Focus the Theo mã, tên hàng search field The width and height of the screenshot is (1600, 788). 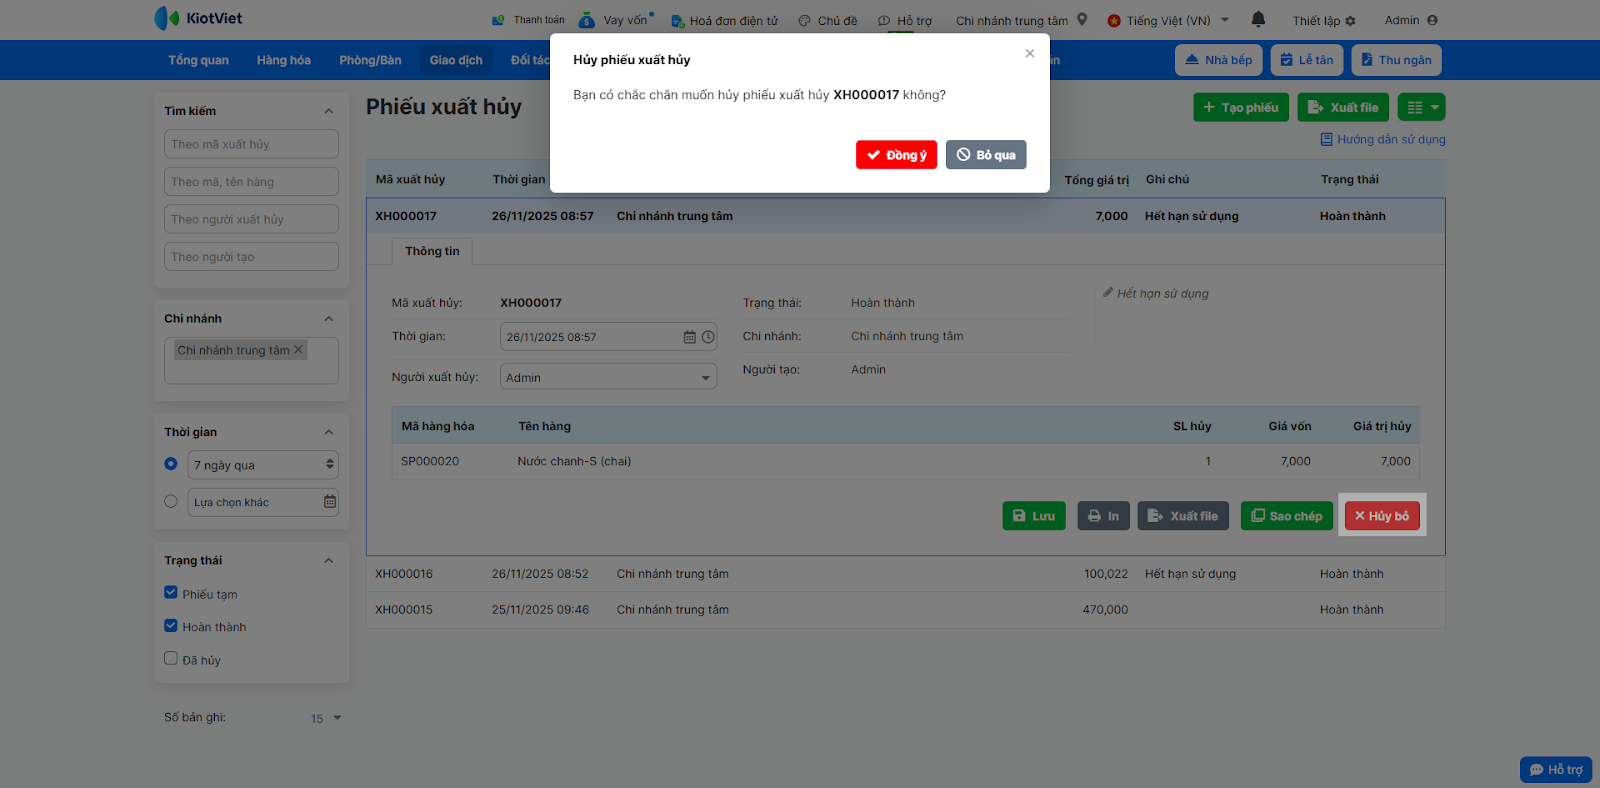tap(251, 182)
